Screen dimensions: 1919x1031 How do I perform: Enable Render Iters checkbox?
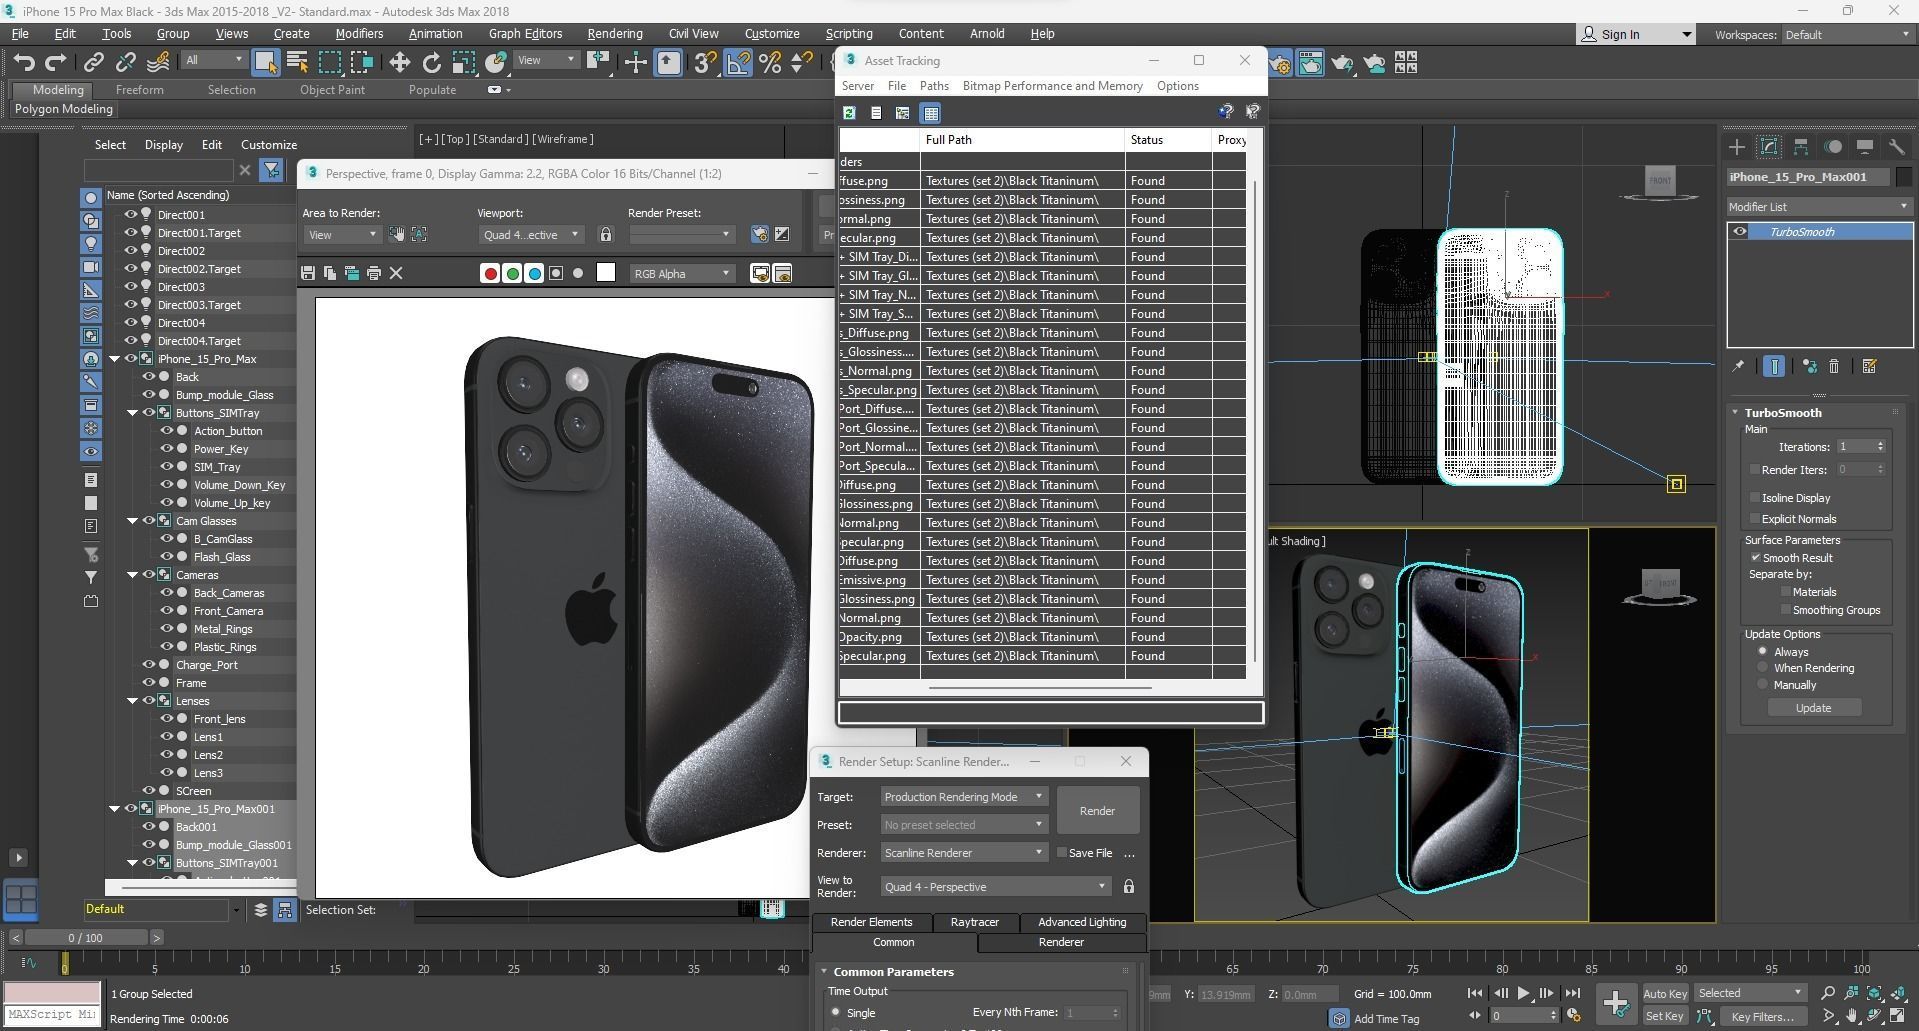pyautogui.click(x=1755, y=469)
